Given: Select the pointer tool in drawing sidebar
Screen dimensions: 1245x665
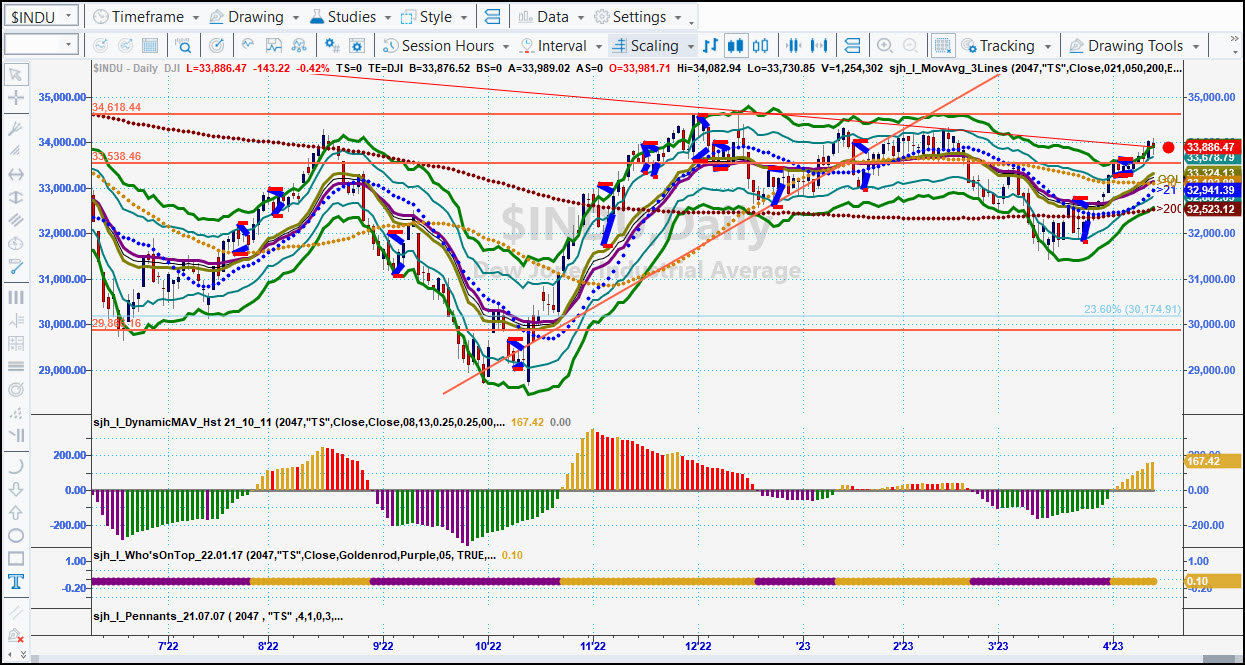Looking at the screenshot, I should pyautogui.click(x=15, y=74).
